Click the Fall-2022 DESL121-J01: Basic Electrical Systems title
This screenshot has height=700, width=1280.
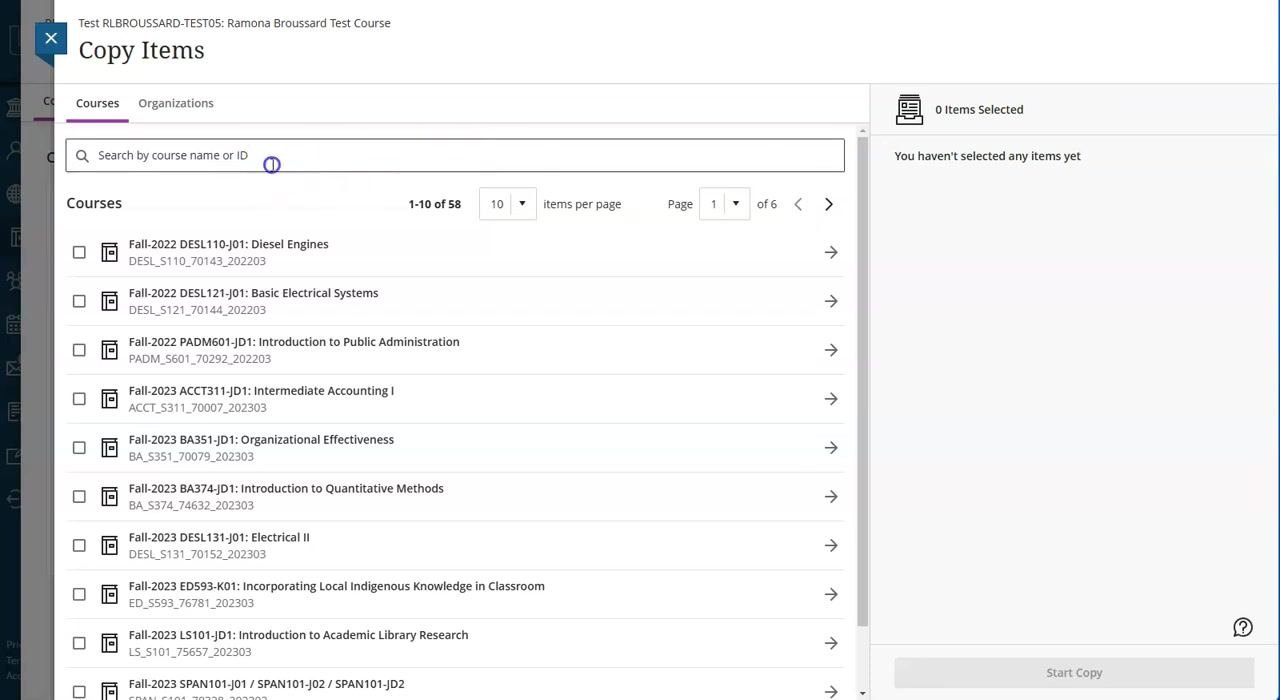(x=253, y=293)
